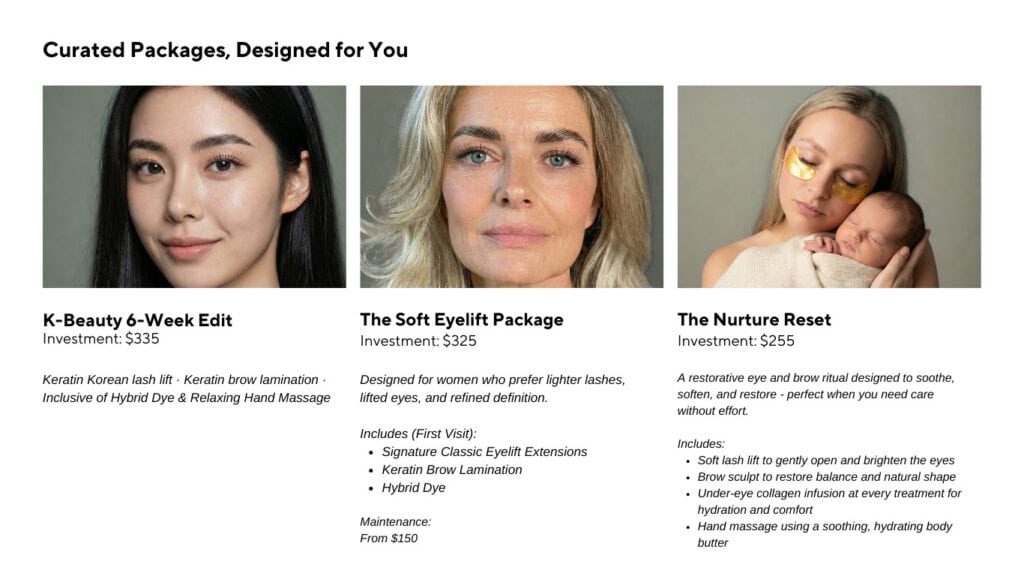Select the Nurture Reset mother and baby image
The height and width of the screenshot is (576, 1024).
[x=829, y=187]
